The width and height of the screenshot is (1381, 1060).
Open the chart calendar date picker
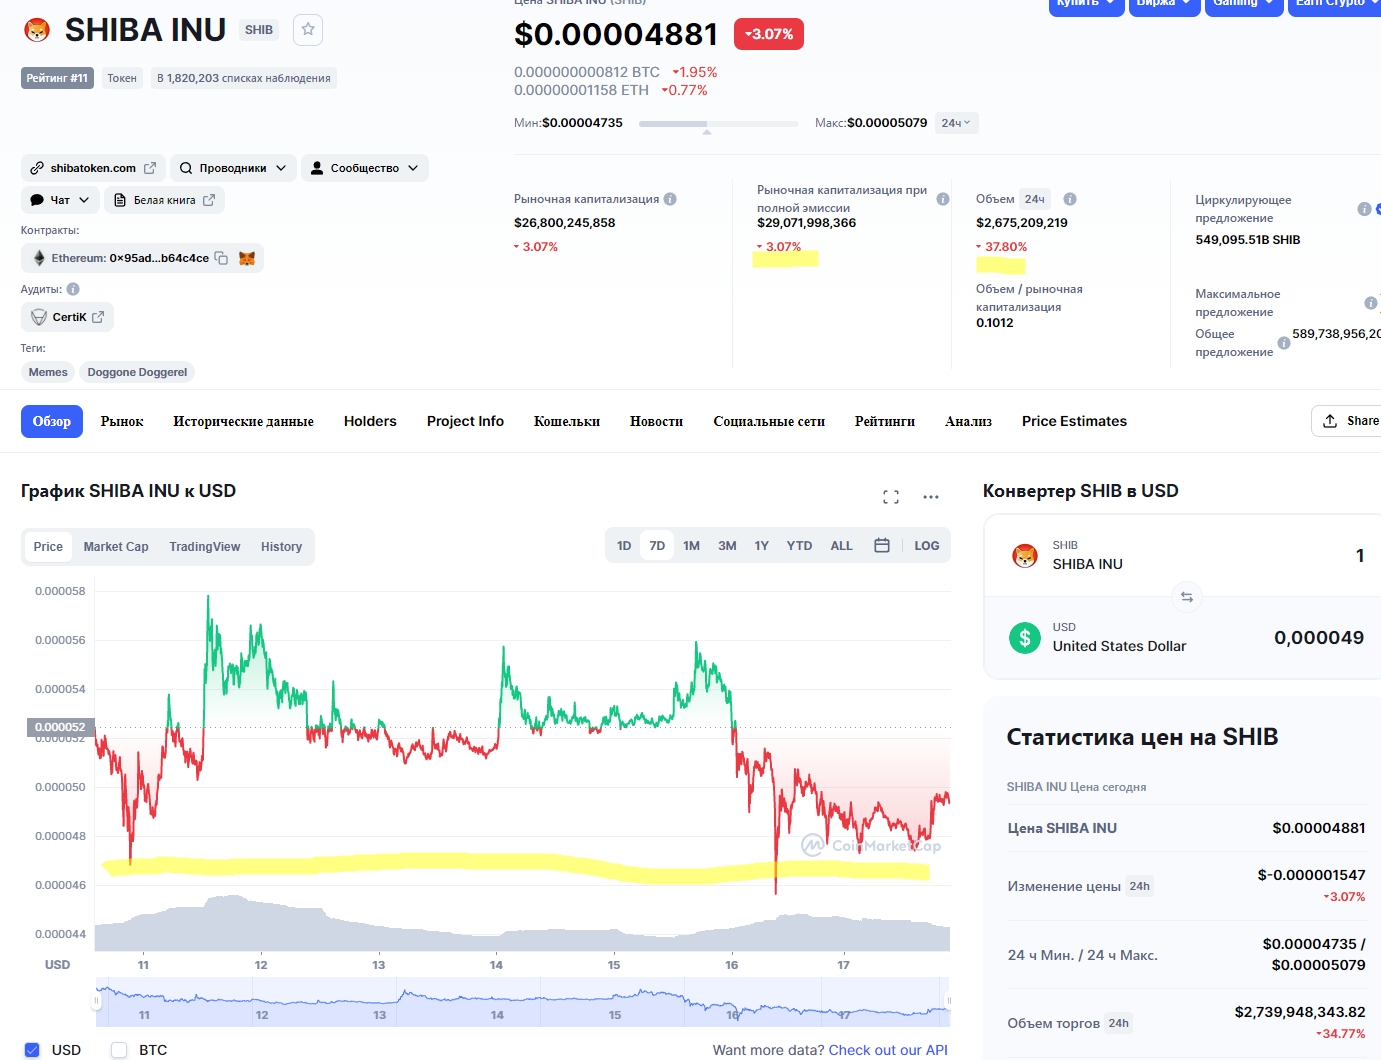tap(882, 546)
